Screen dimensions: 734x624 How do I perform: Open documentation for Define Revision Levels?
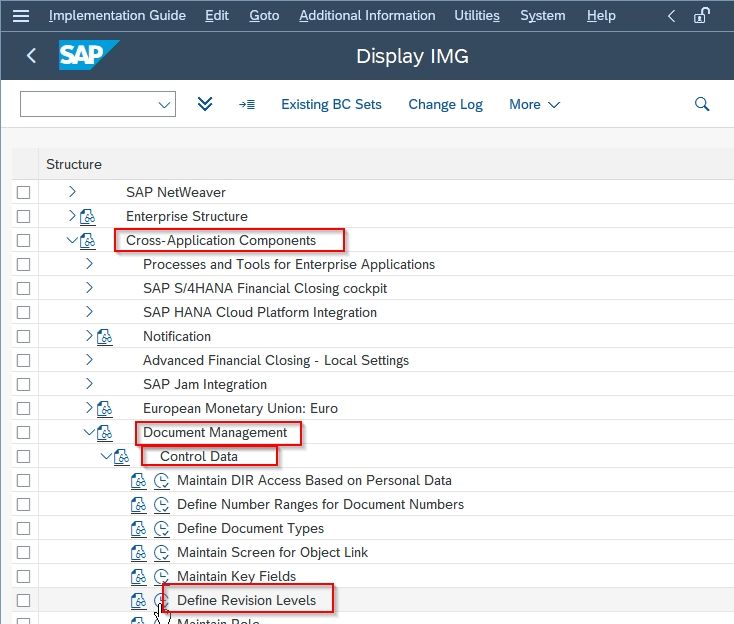point(138,601)
